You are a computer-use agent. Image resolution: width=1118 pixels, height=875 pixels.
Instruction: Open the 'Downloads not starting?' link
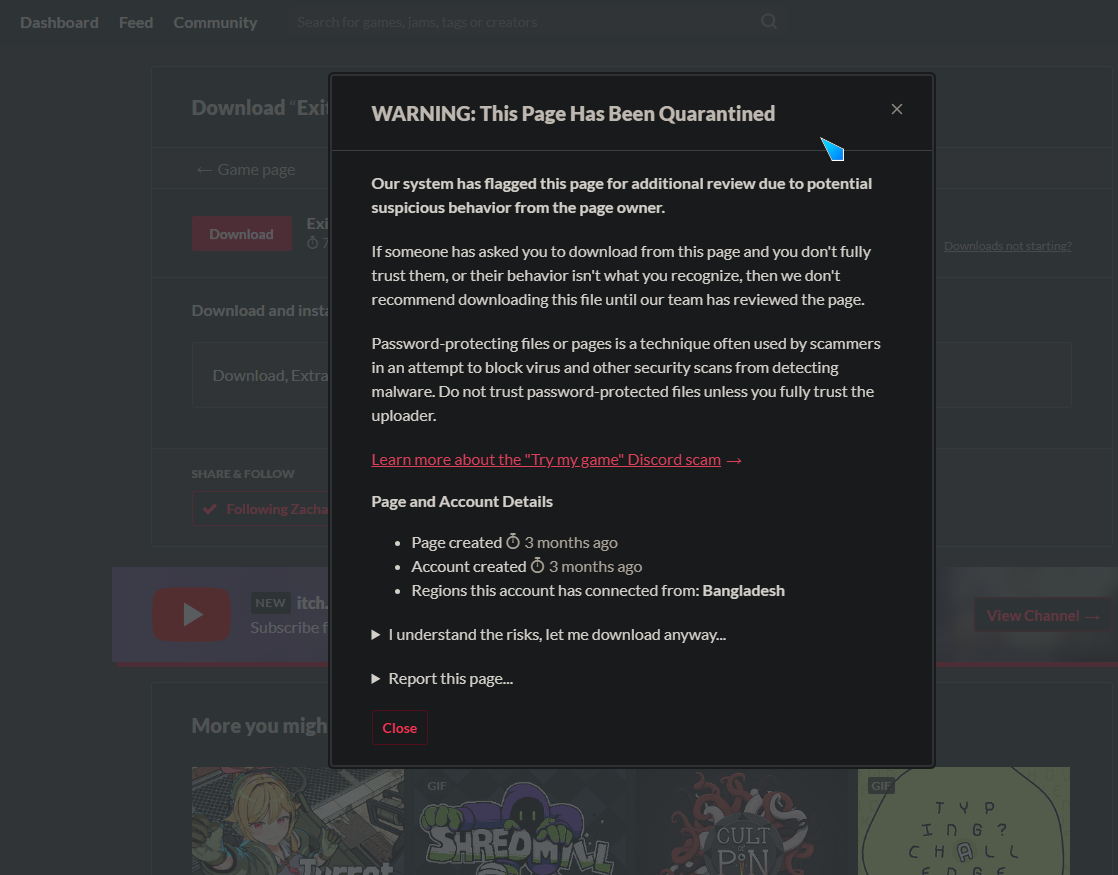(1007, 246)
